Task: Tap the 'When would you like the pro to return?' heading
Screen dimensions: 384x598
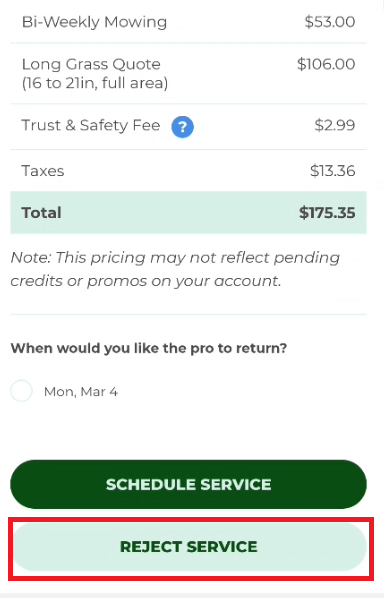Action: [x=149, y=348]
